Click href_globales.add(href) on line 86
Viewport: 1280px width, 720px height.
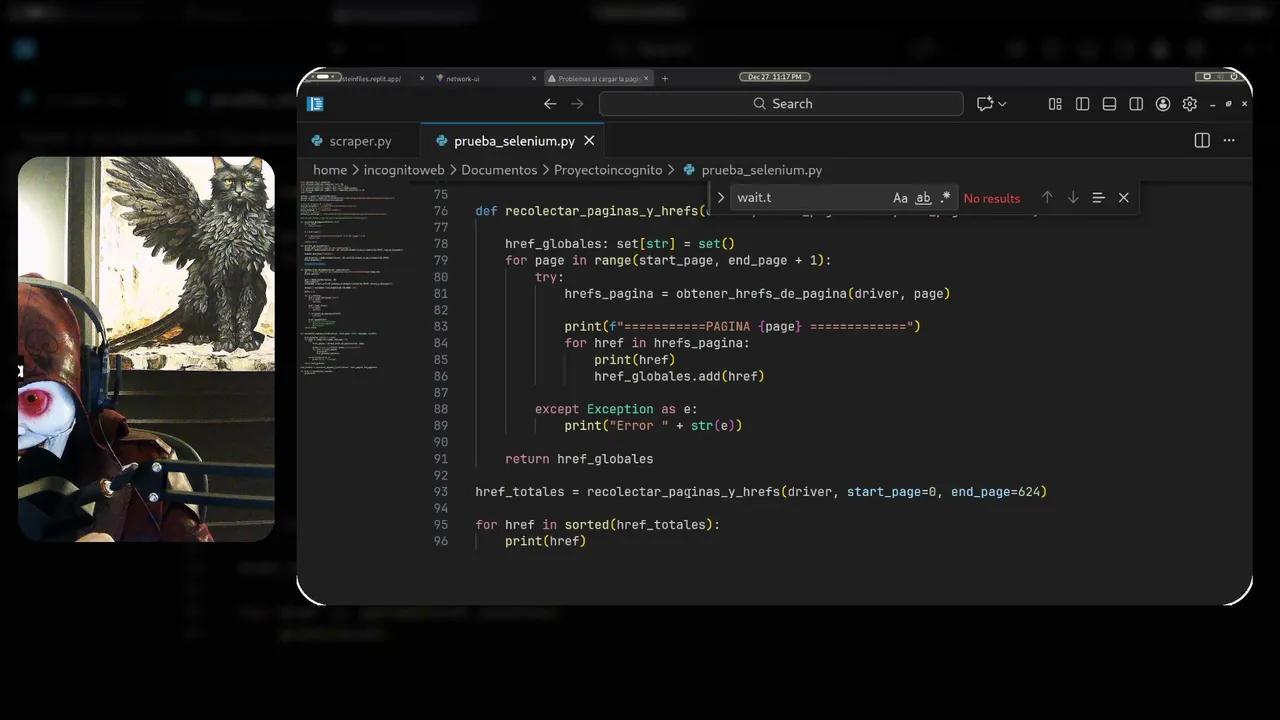[679, 376]
